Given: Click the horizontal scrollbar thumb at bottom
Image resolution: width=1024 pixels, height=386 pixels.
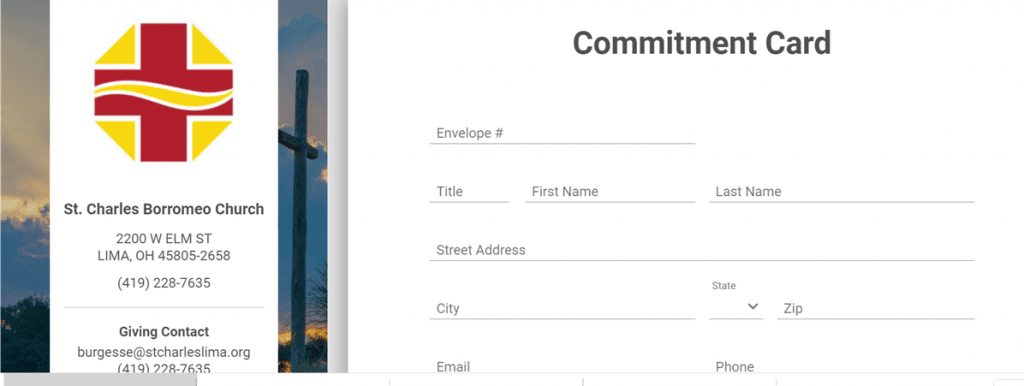Looking at the screenshot, I should pyautogui.click(x=100, y=380).
